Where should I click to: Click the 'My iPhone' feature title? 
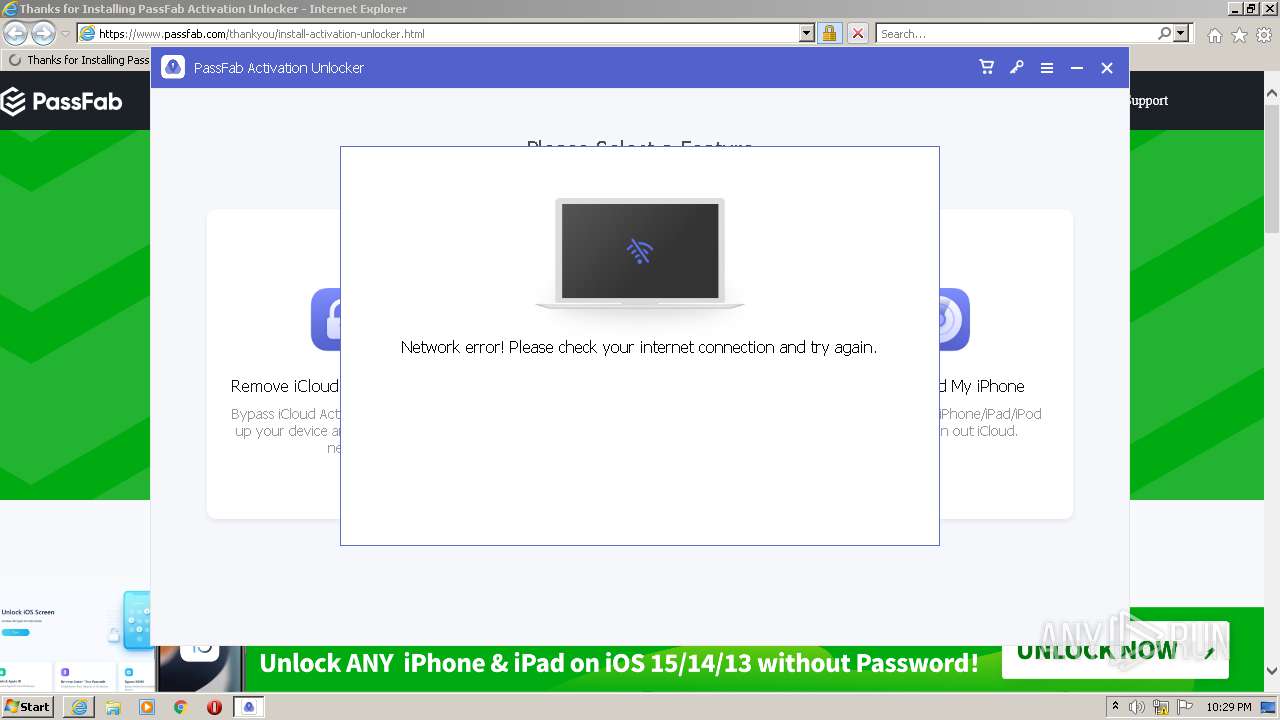tap(982, 386)
